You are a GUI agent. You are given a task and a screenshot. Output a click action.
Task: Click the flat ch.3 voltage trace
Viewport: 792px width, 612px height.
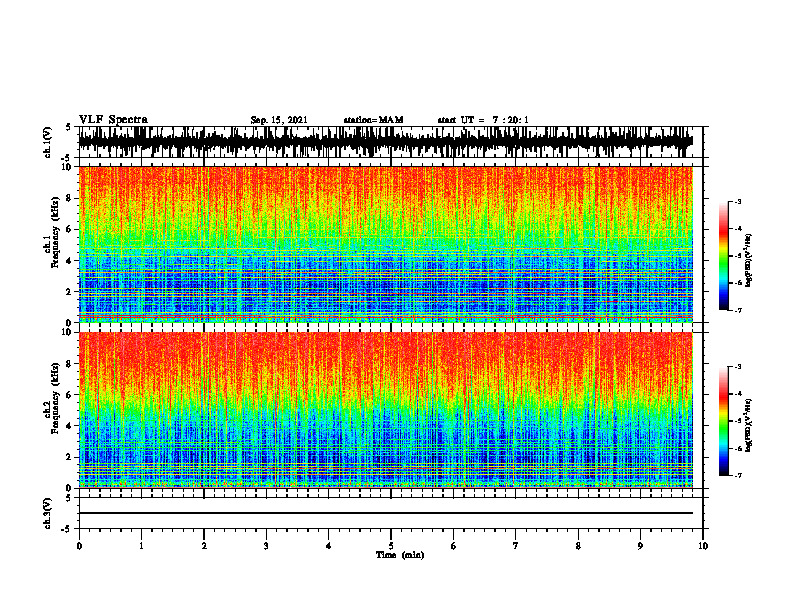click(x=386, y=513)
